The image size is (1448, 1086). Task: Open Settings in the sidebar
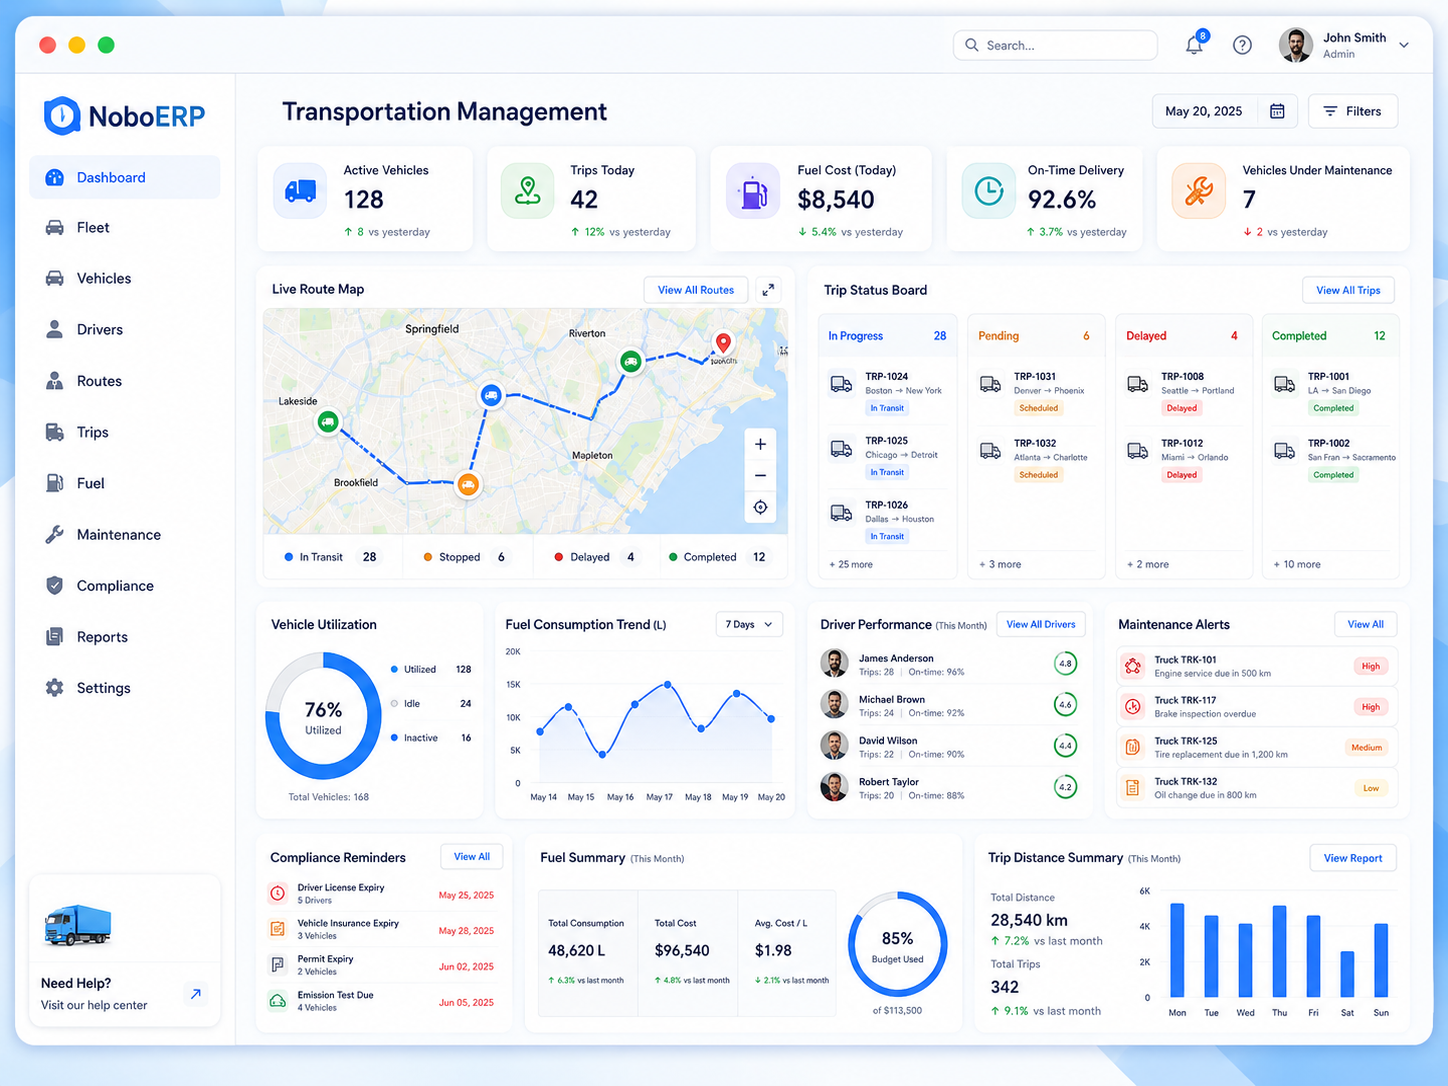[x=124, y=688]
